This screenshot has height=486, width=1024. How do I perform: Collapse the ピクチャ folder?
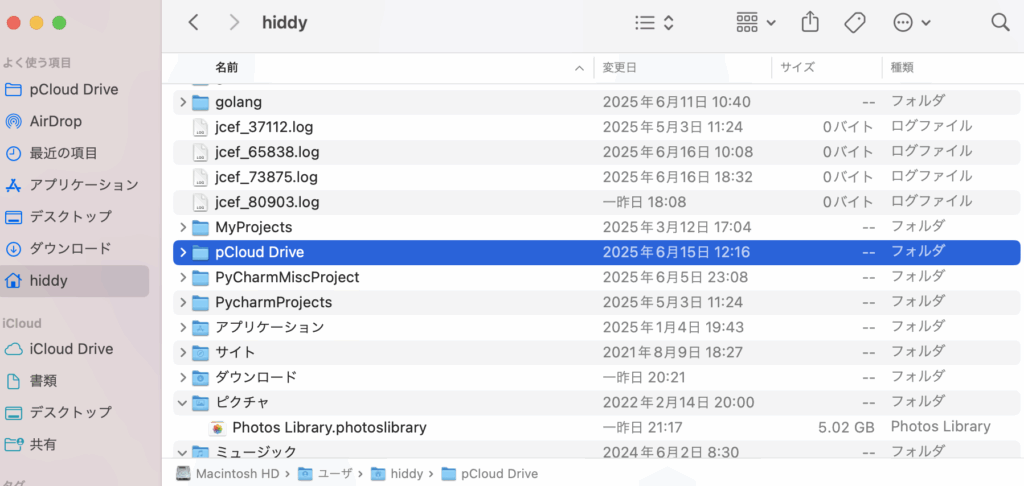183,403
